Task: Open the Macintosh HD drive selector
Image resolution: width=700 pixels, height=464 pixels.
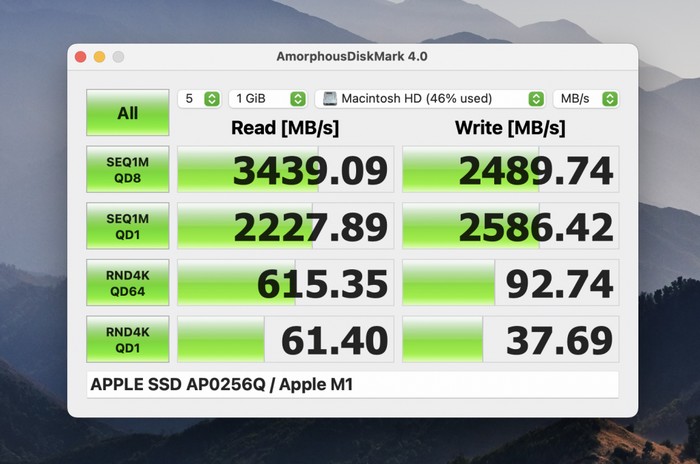Action: pyautogui.click(x=430, y=99)
